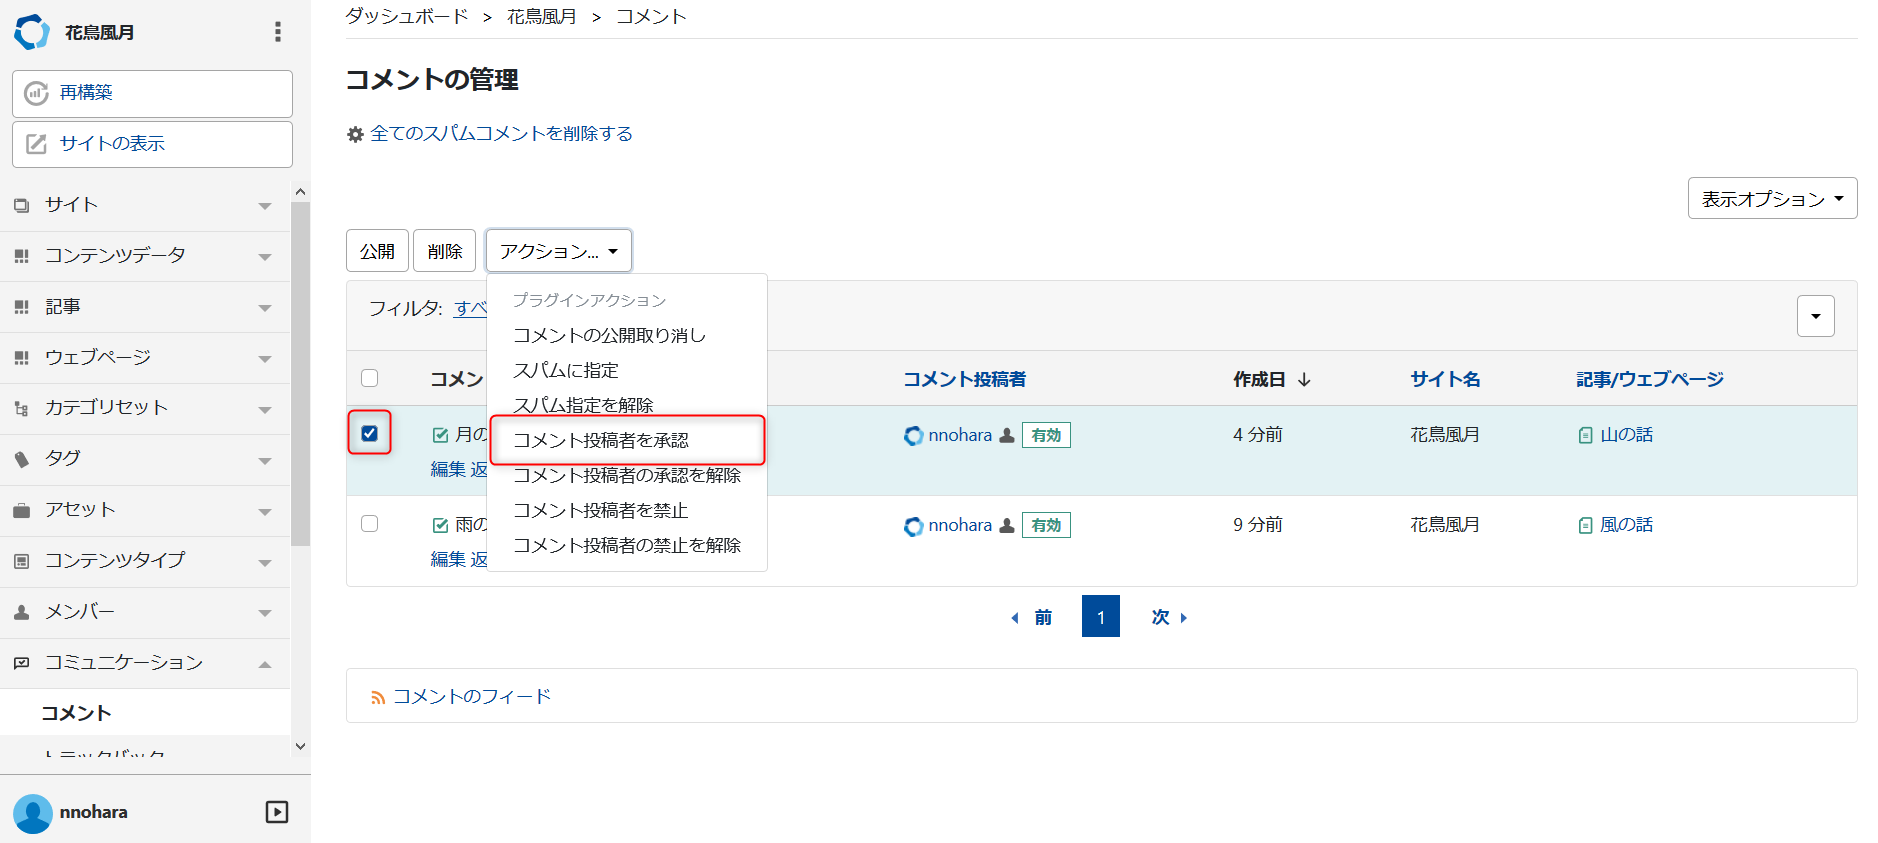
Task: Expand the メンバー sidebar section
Action: point(265,613)
